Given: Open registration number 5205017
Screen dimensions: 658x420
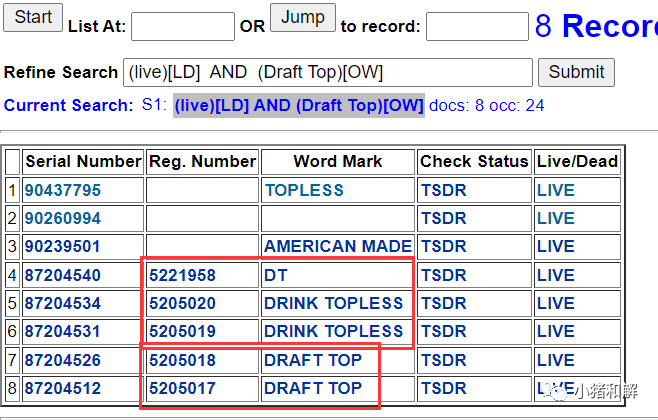Looking at the screenshot, I should tap(182, 389).
